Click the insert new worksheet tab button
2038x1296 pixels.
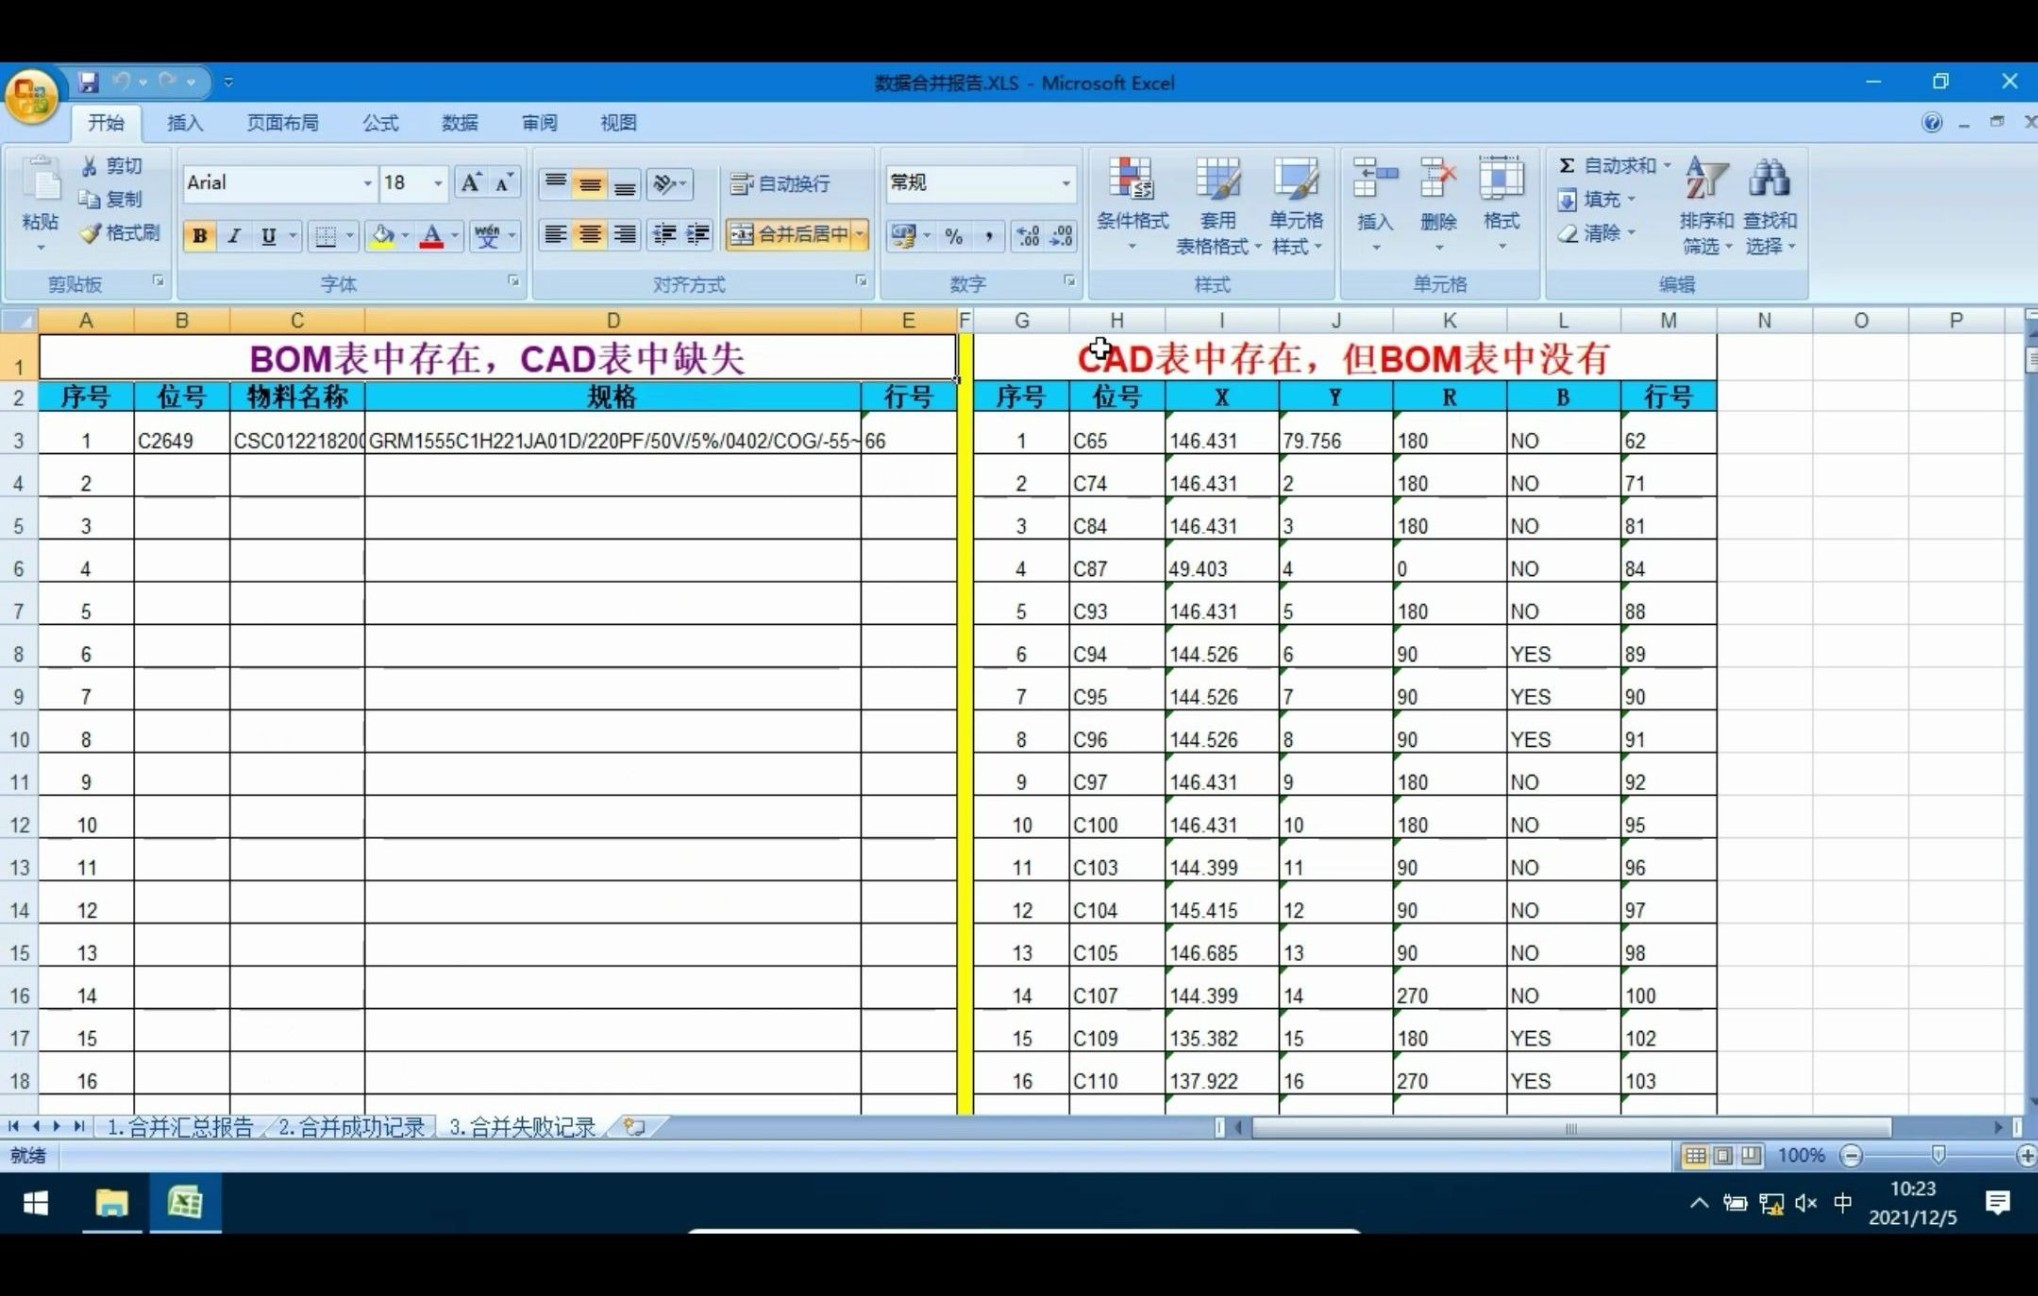pyautogui.click(x=634, y=1127)
